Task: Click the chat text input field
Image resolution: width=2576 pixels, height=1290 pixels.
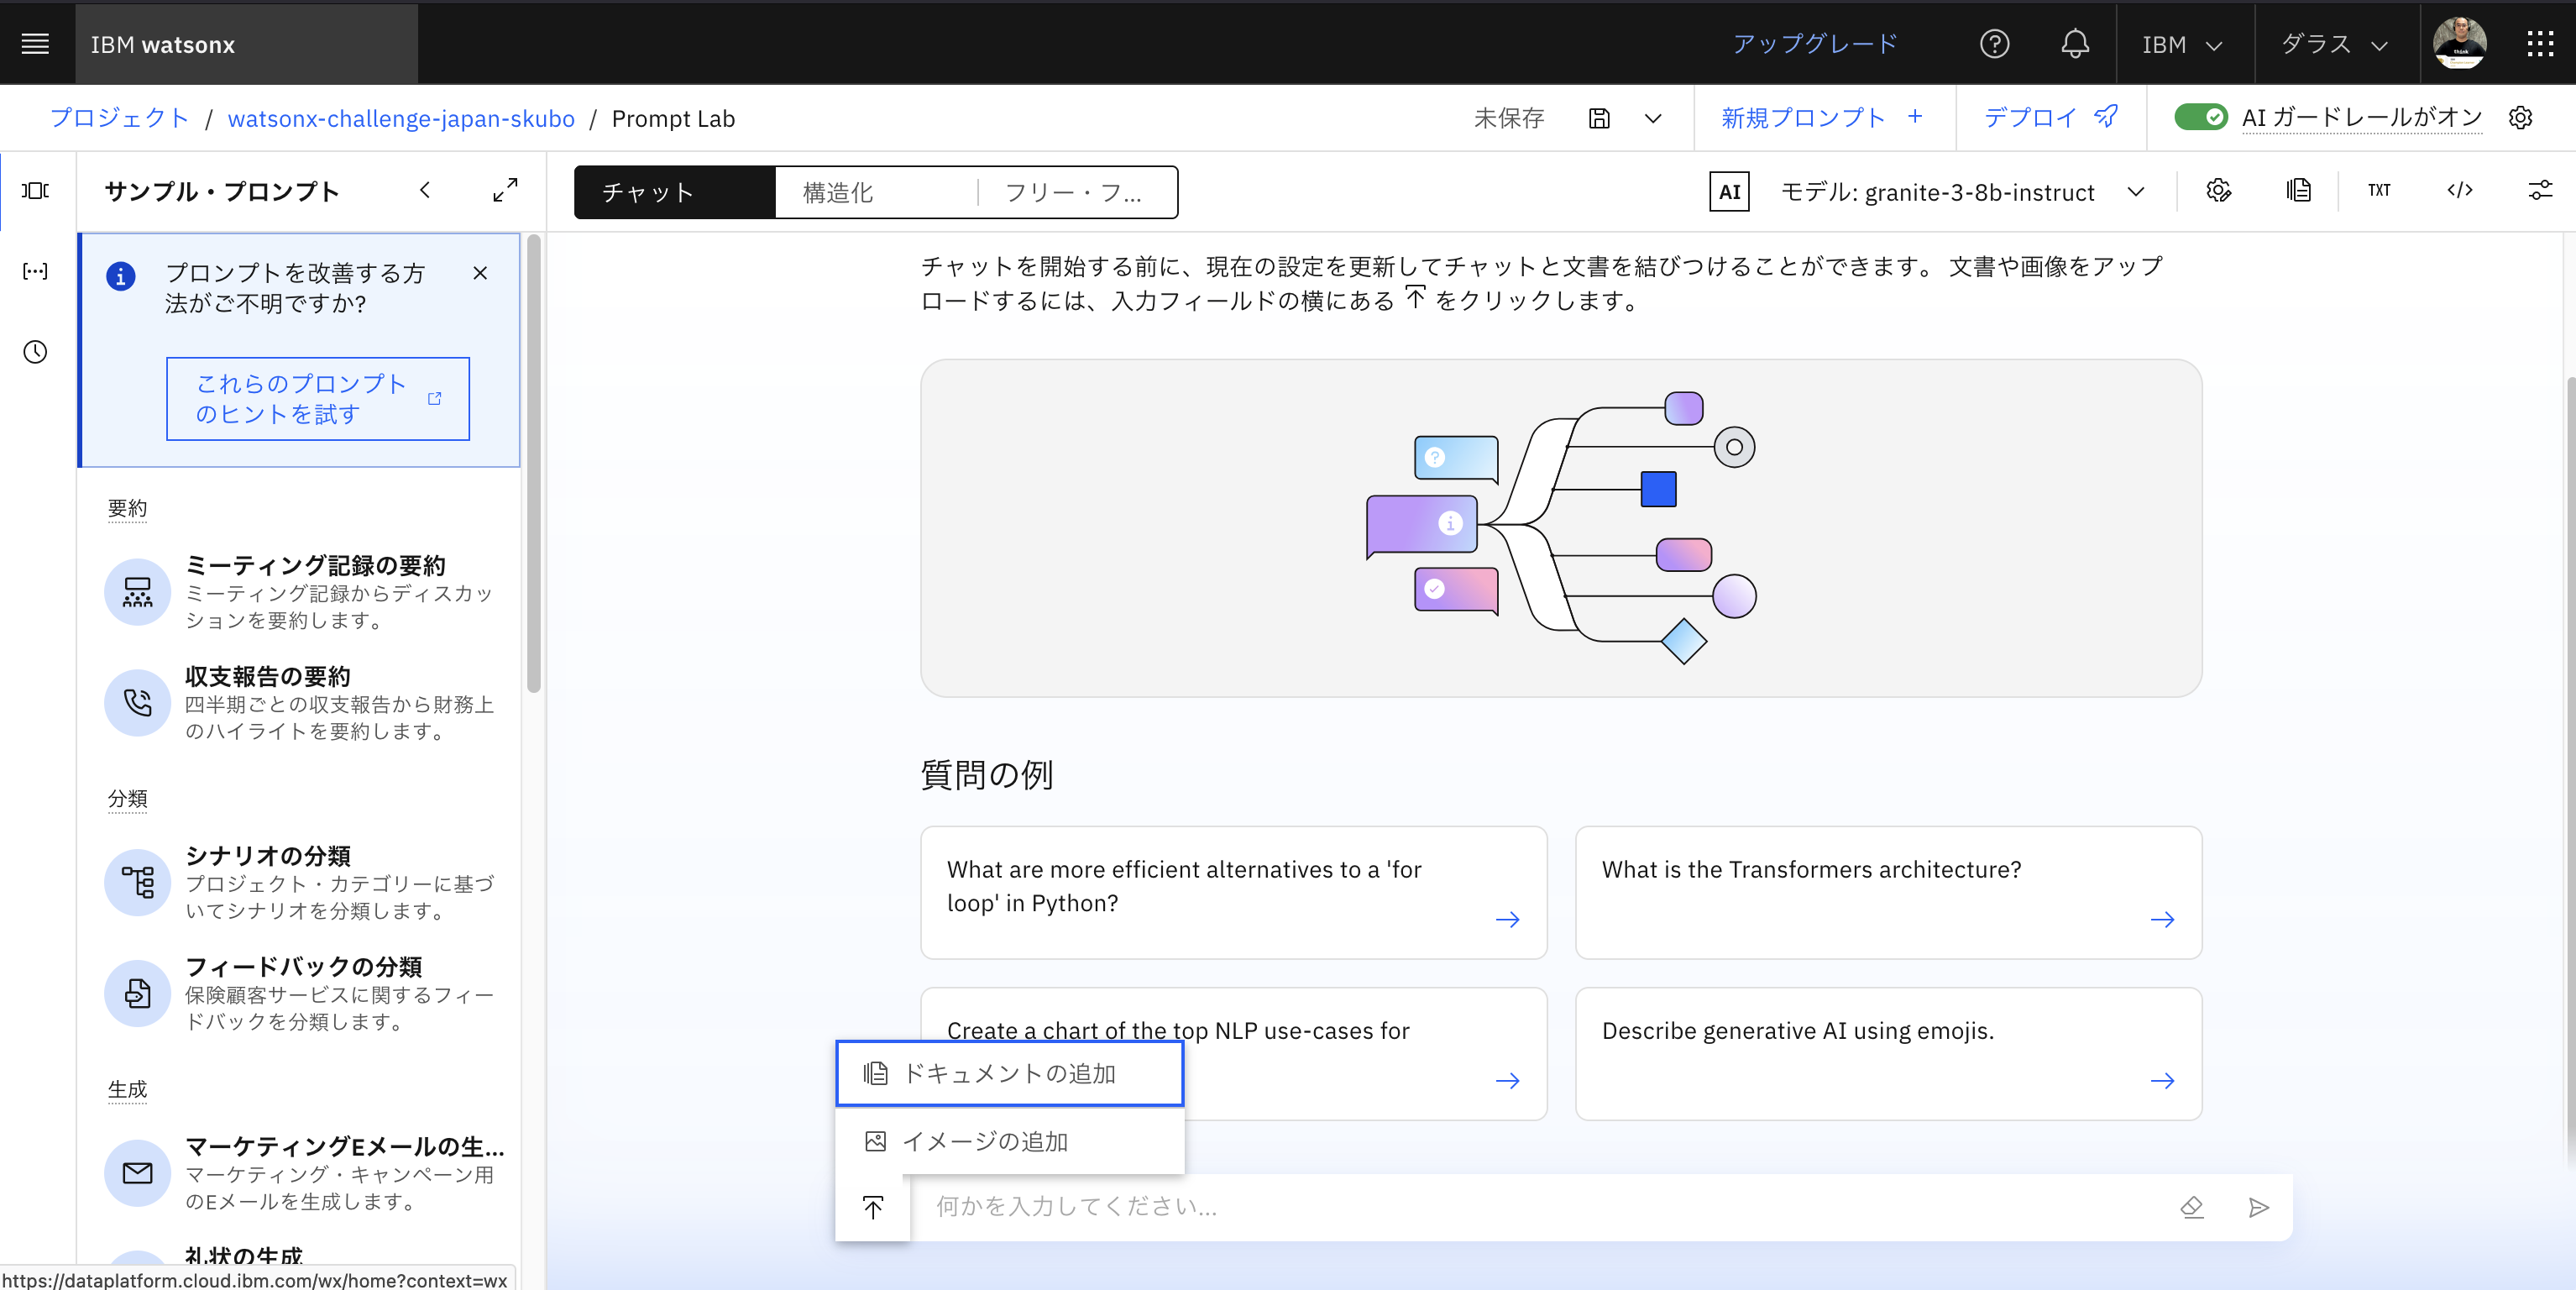Action: [x=1540, y=1207]
